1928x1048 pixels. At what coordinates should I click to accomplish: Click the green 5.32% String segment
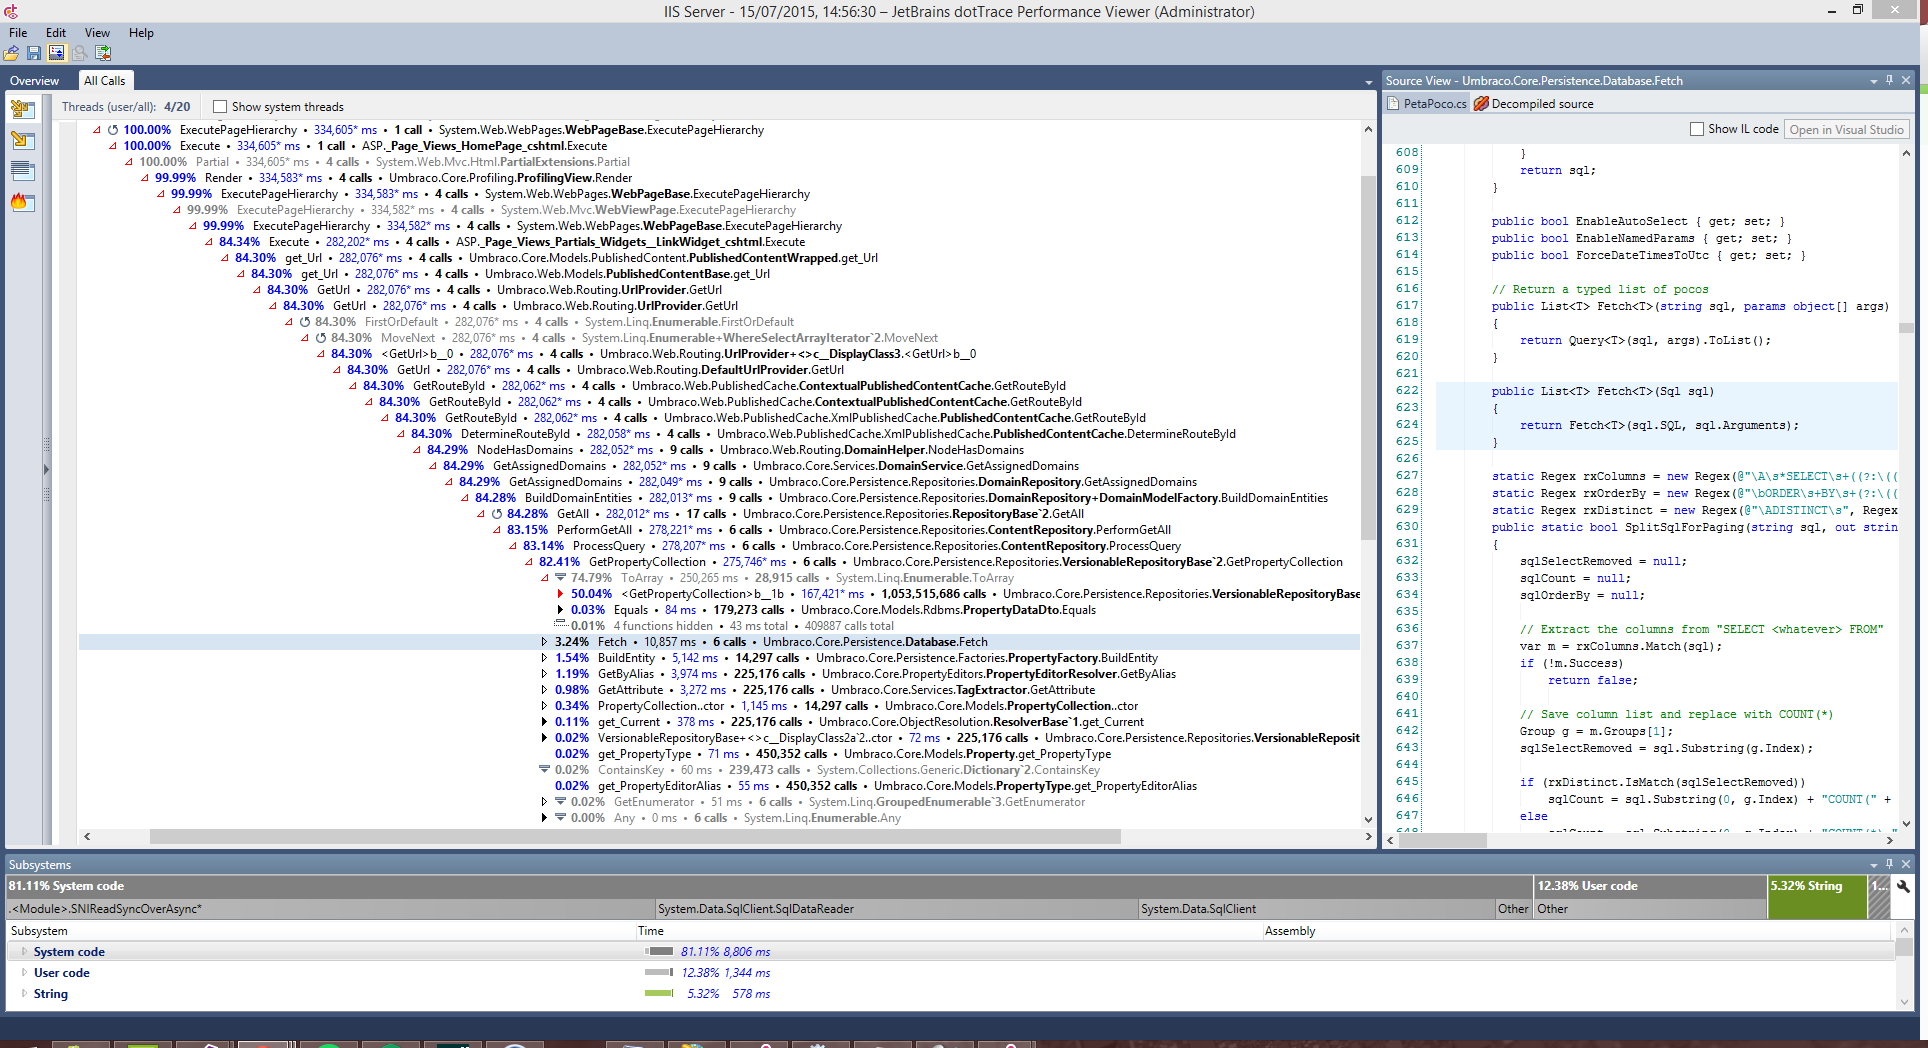pos(1816,897)
